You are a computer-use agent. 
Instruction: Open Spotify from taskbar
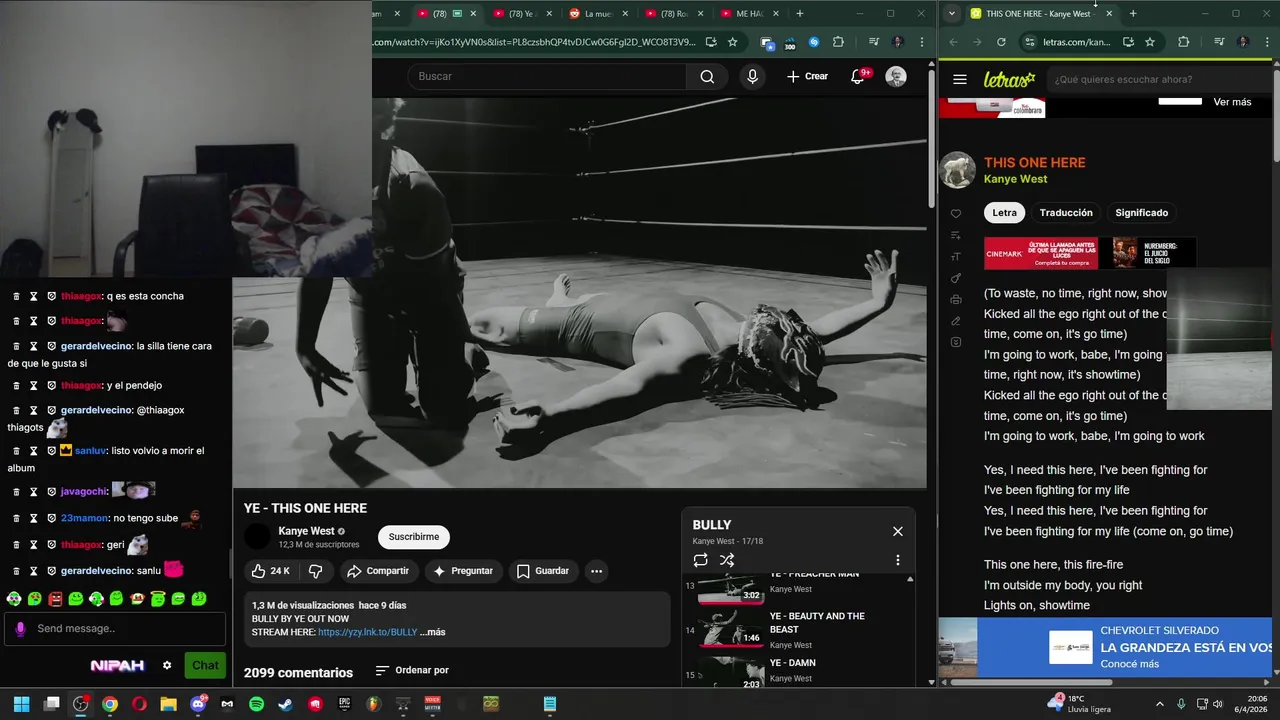[x=256, y=704]
